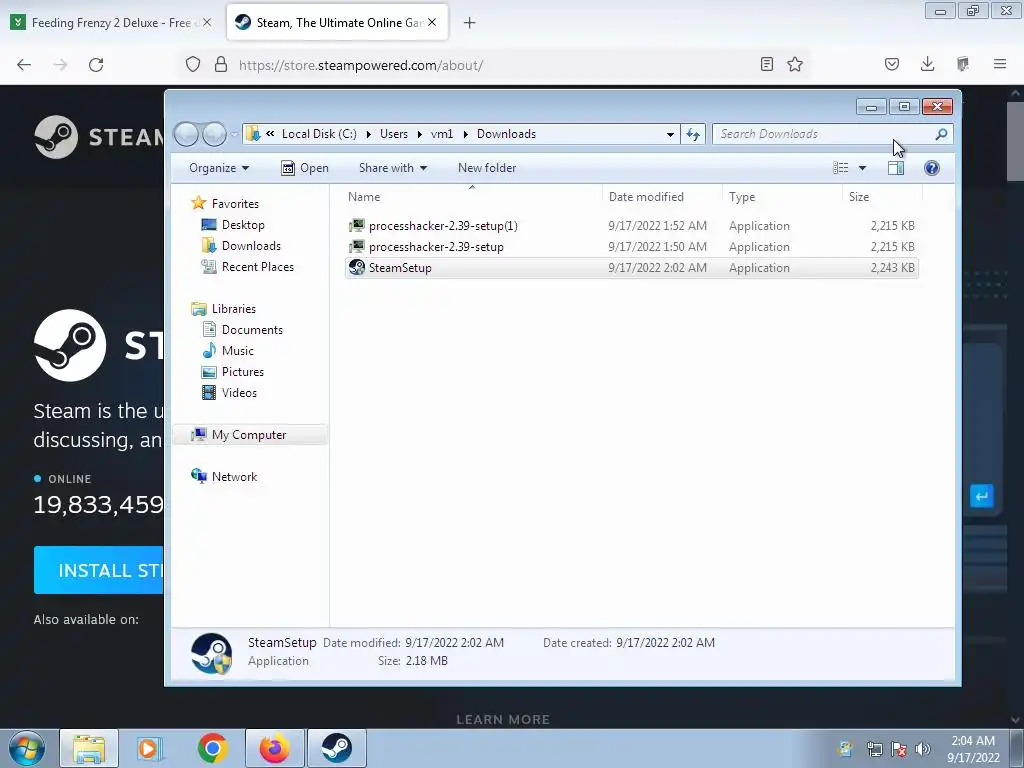Open the Firefox downloads panel
Image resolution: width=1024 pixels, height=768 pixels.
927,64
